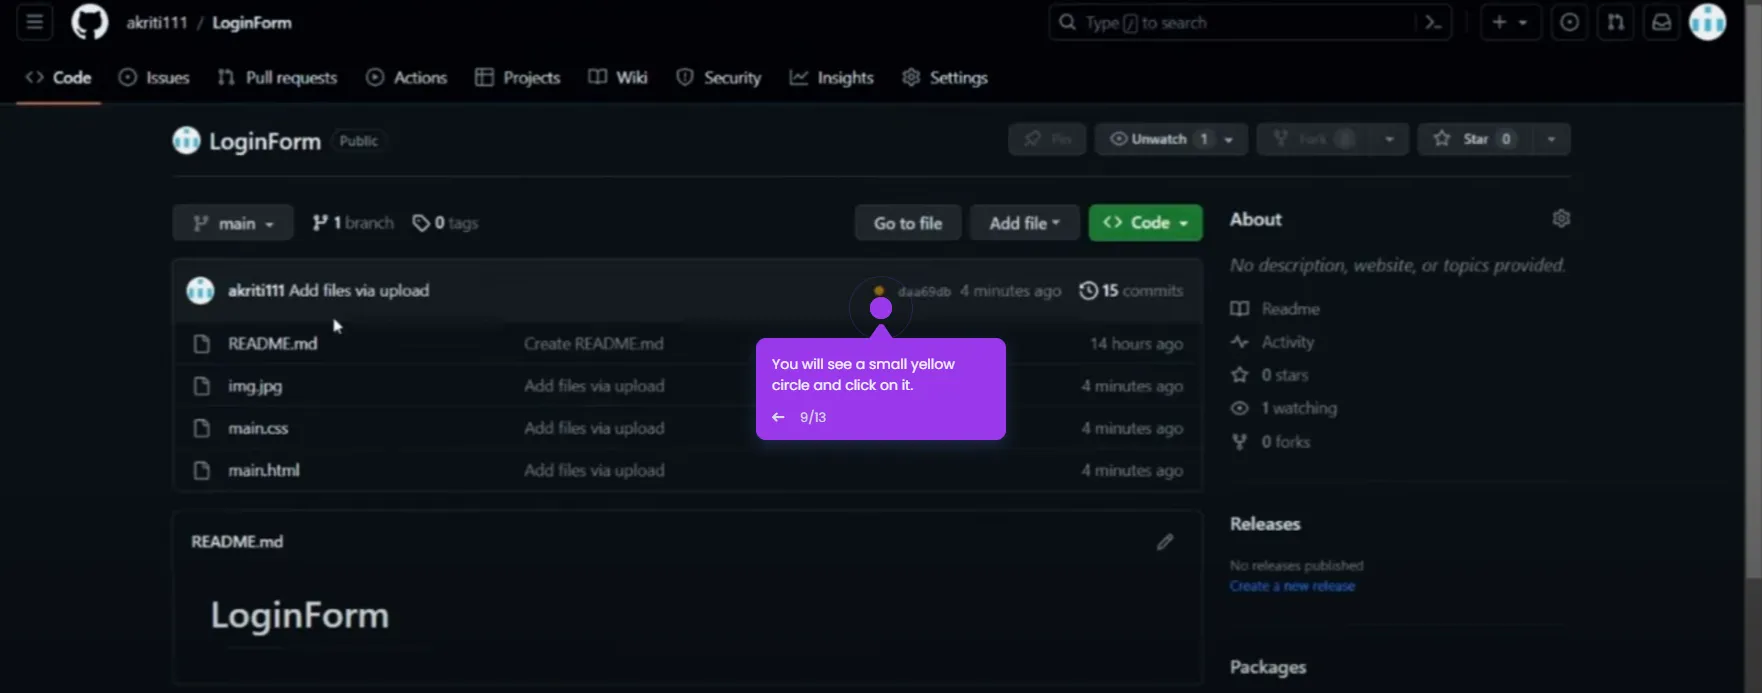Open the Issues shortcut icon in header
1762x693 pixels.
(1570, 22)
